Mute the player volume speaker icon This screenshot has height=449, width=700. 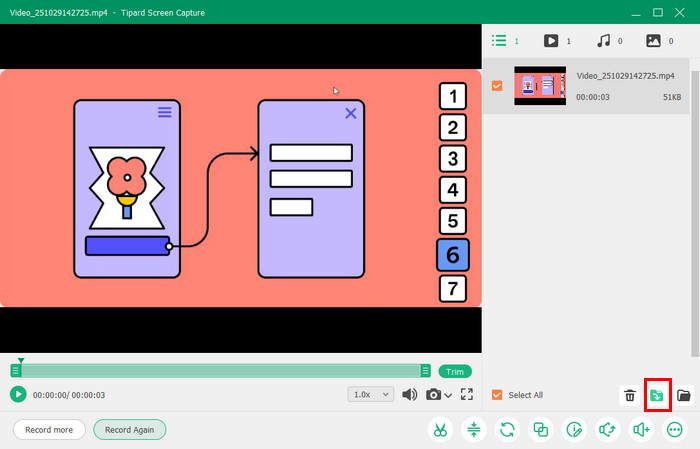[409, 395]
